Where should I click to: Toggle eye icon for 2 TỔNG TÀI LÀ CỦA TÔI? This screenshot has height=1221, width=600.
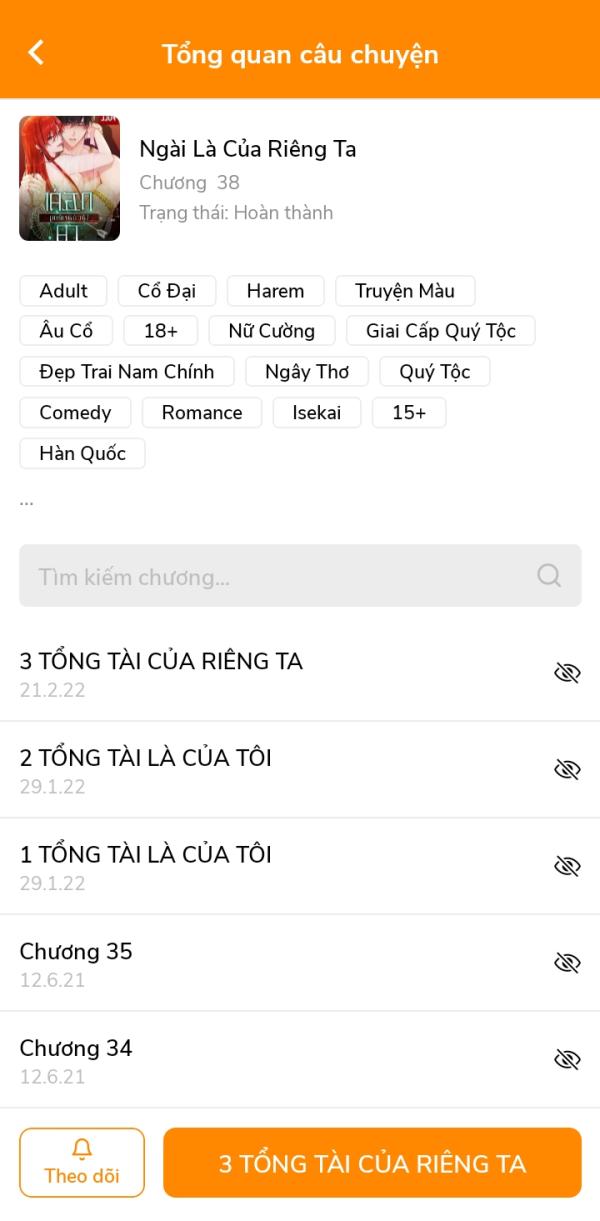point(567,769)
